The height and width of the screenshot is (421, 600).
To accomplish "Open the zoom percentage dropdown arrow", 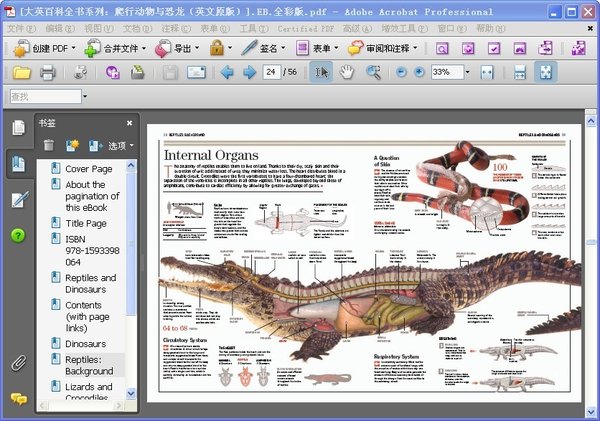I will [467, 72].
